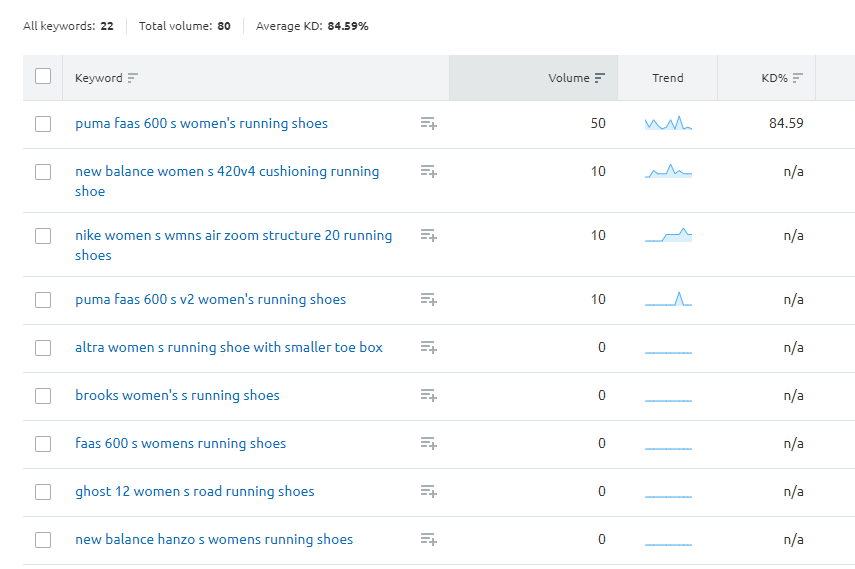Viewport: 855px width, 569px height.
Task: Click the Trend column header
Action: pyautogui.click(x=667, y=78)
